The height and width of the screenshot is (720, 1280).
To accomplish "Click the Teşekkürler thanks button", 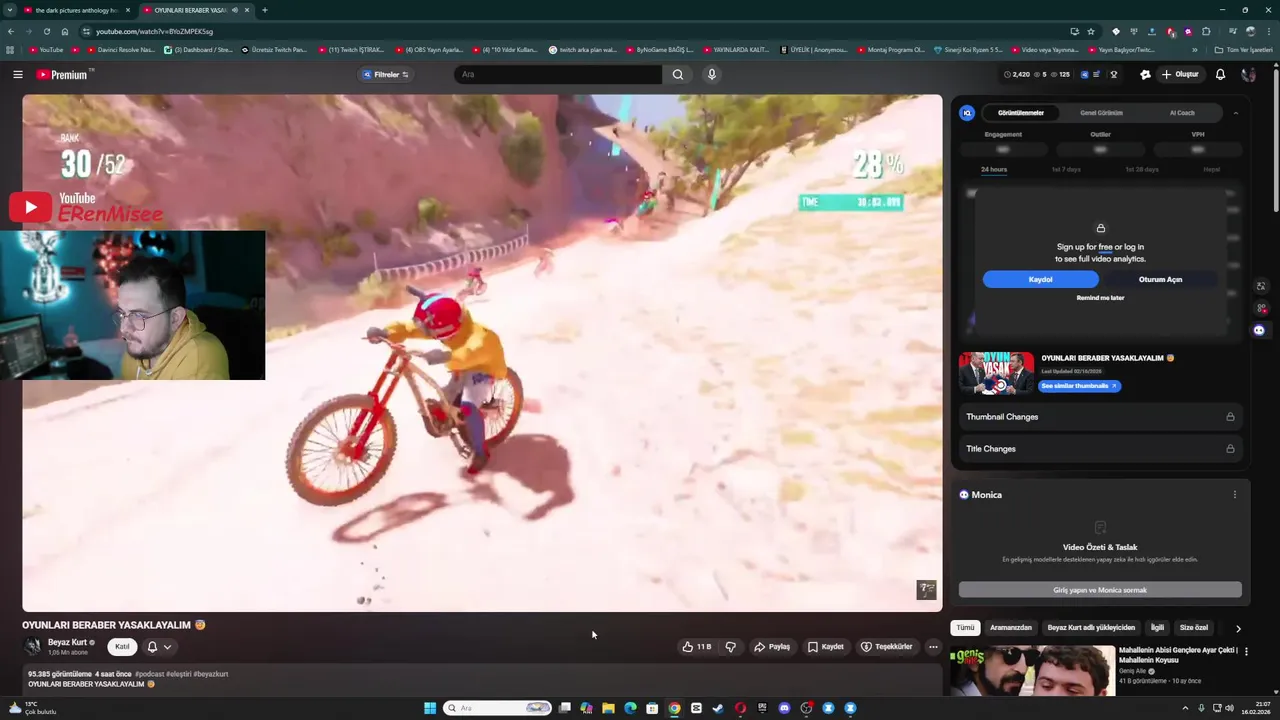I will pos(887,647).
